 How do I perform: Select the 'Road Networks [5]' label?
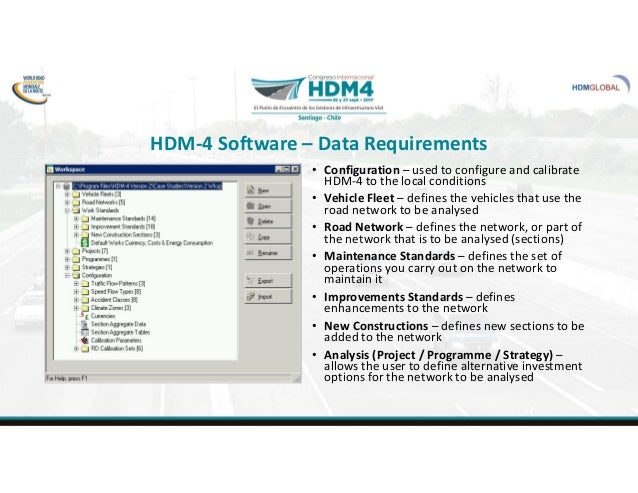click(103, 202)
